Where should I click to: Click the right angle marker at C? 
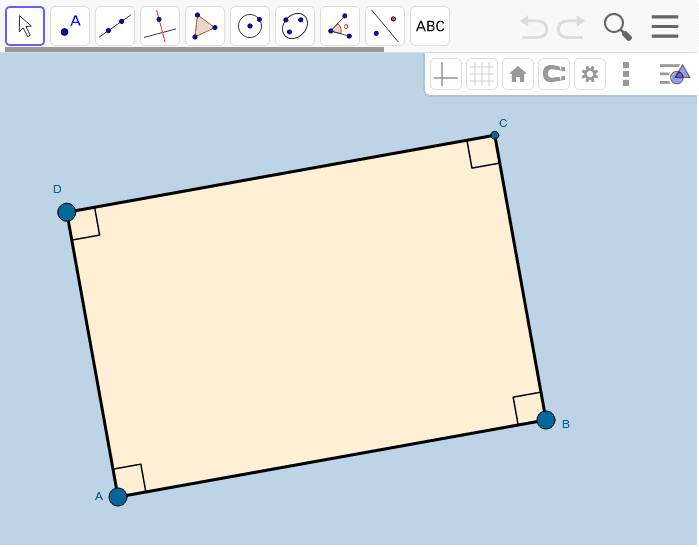pos(484,153)
